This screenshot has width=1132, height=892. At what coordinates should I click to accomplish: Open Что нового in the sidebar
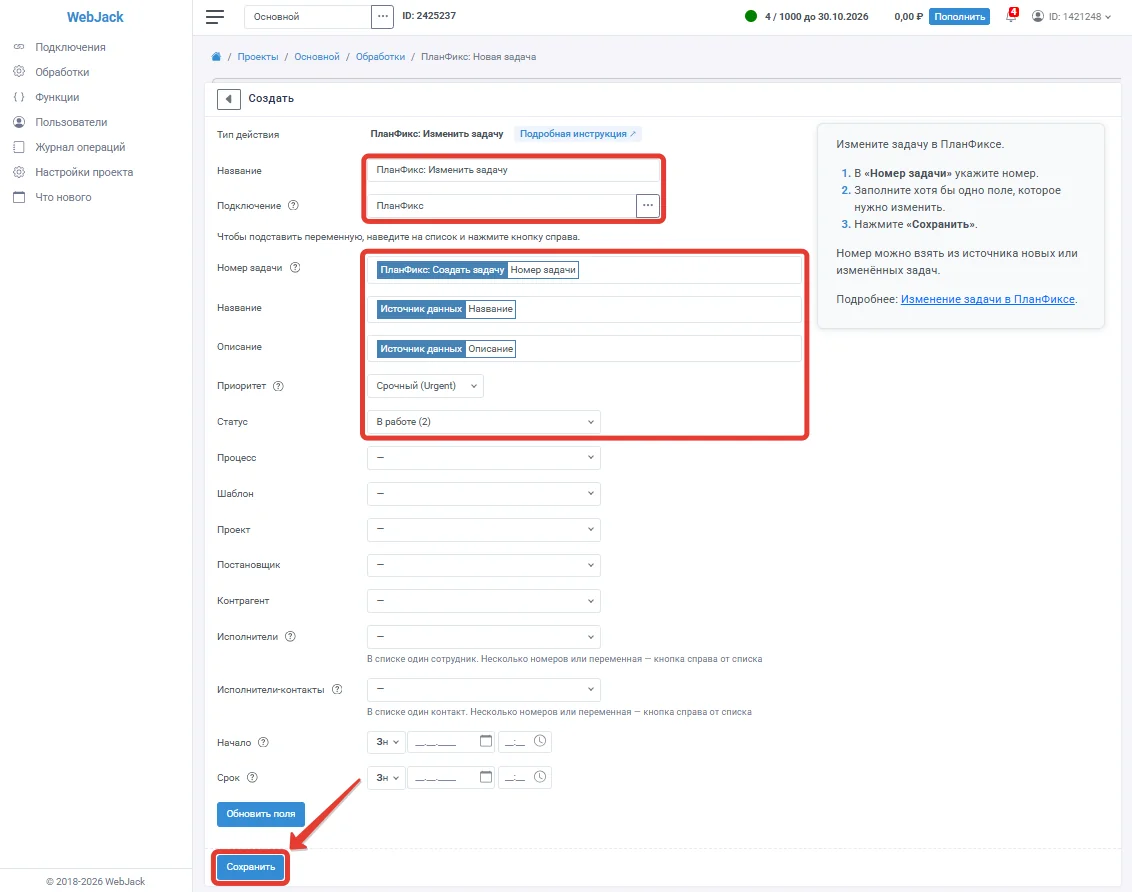pyautogui.click(x=63, y=198)
